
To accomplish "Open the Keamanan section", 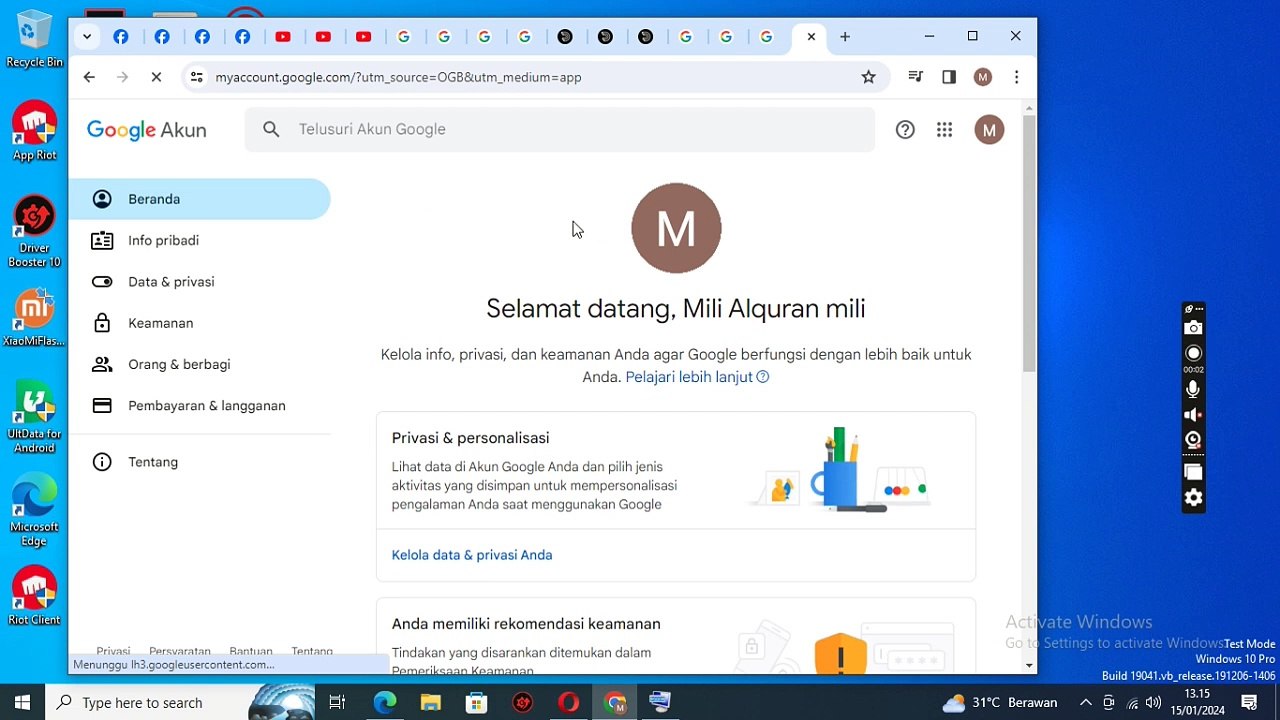I will (199, 323).
